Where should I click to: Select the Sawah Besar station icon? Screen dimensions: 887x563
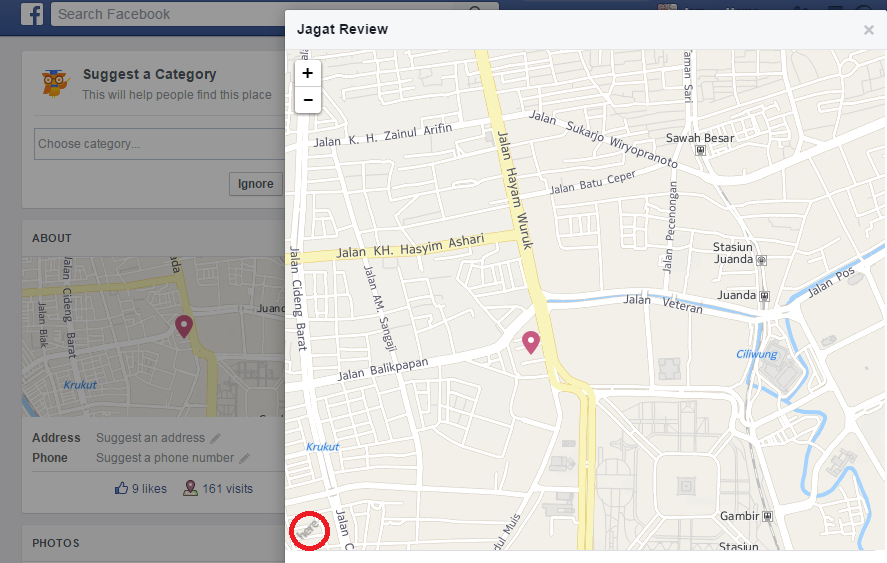[701, 151]
